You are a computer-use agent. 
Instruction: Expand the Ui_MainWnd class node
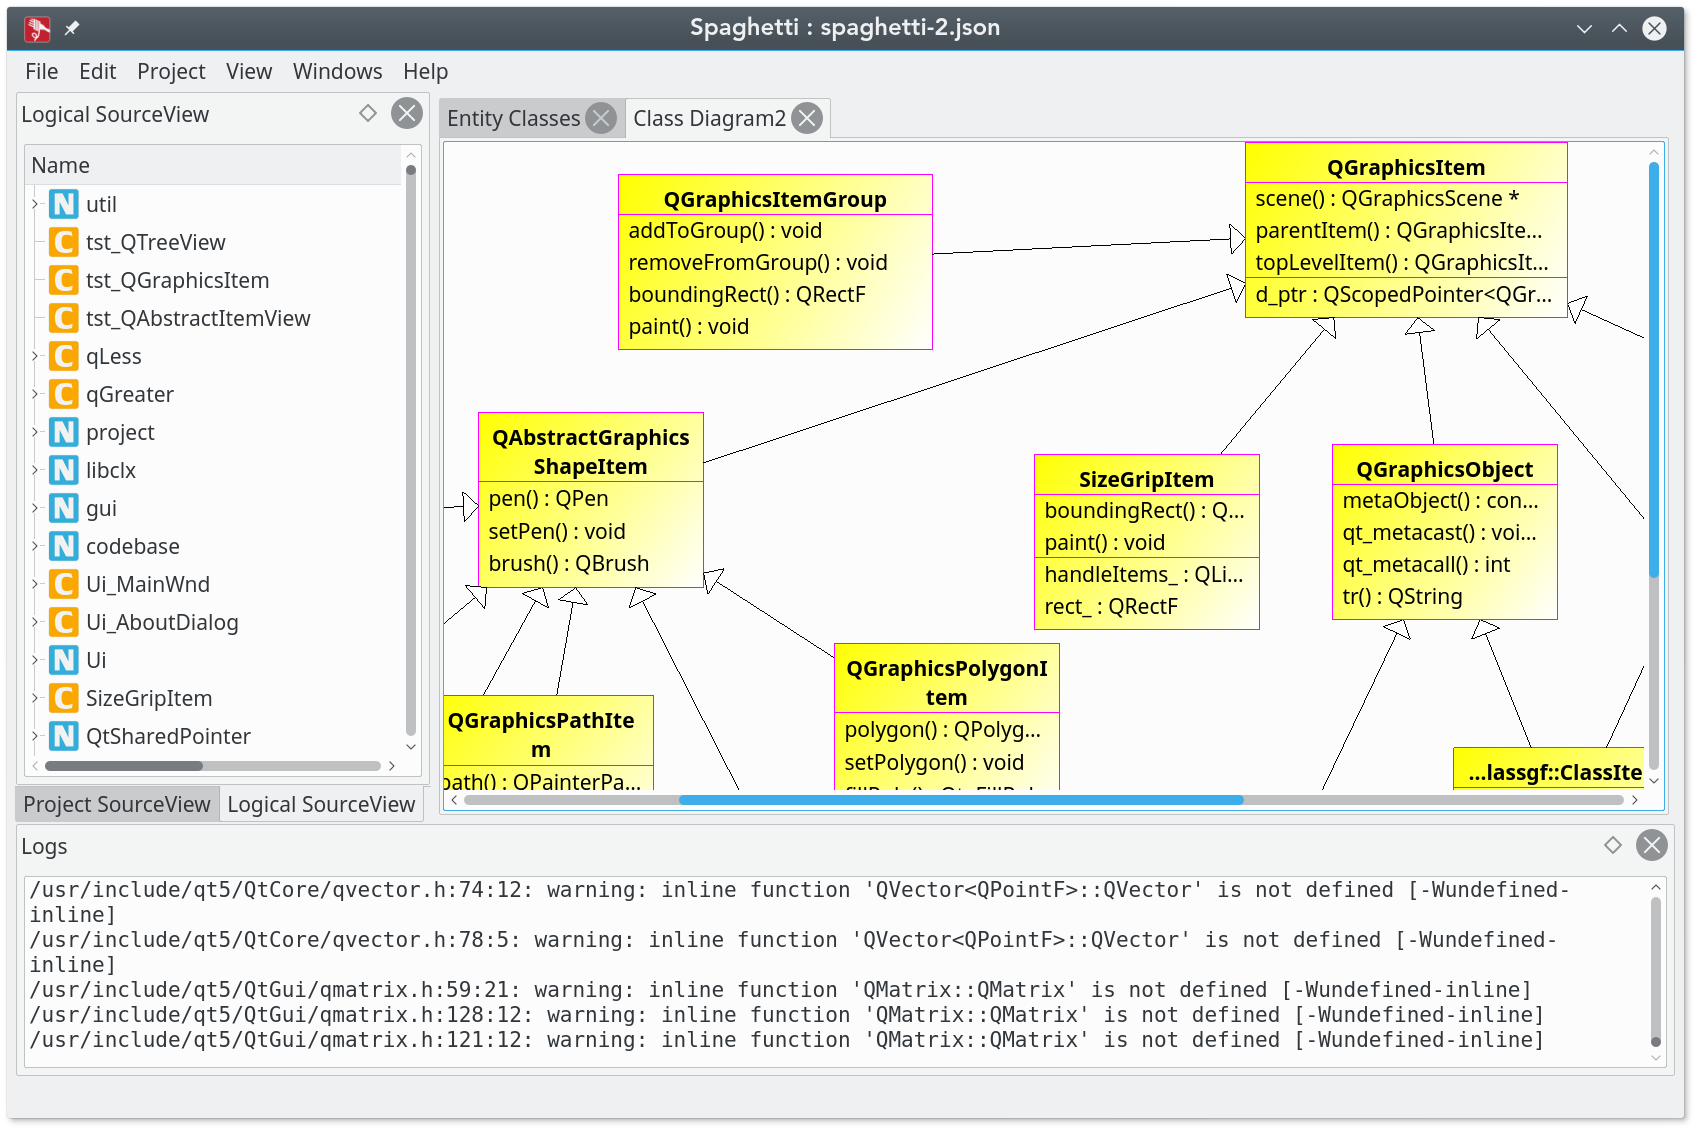coord(35,584)
